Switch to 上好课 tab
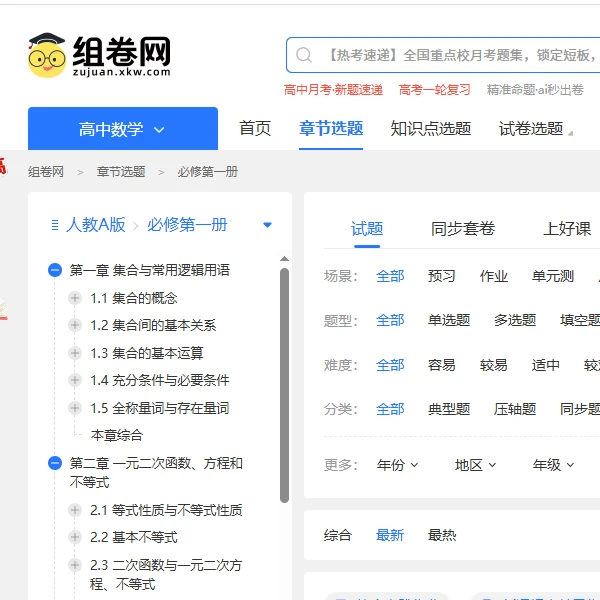 (x=567, y=229)
